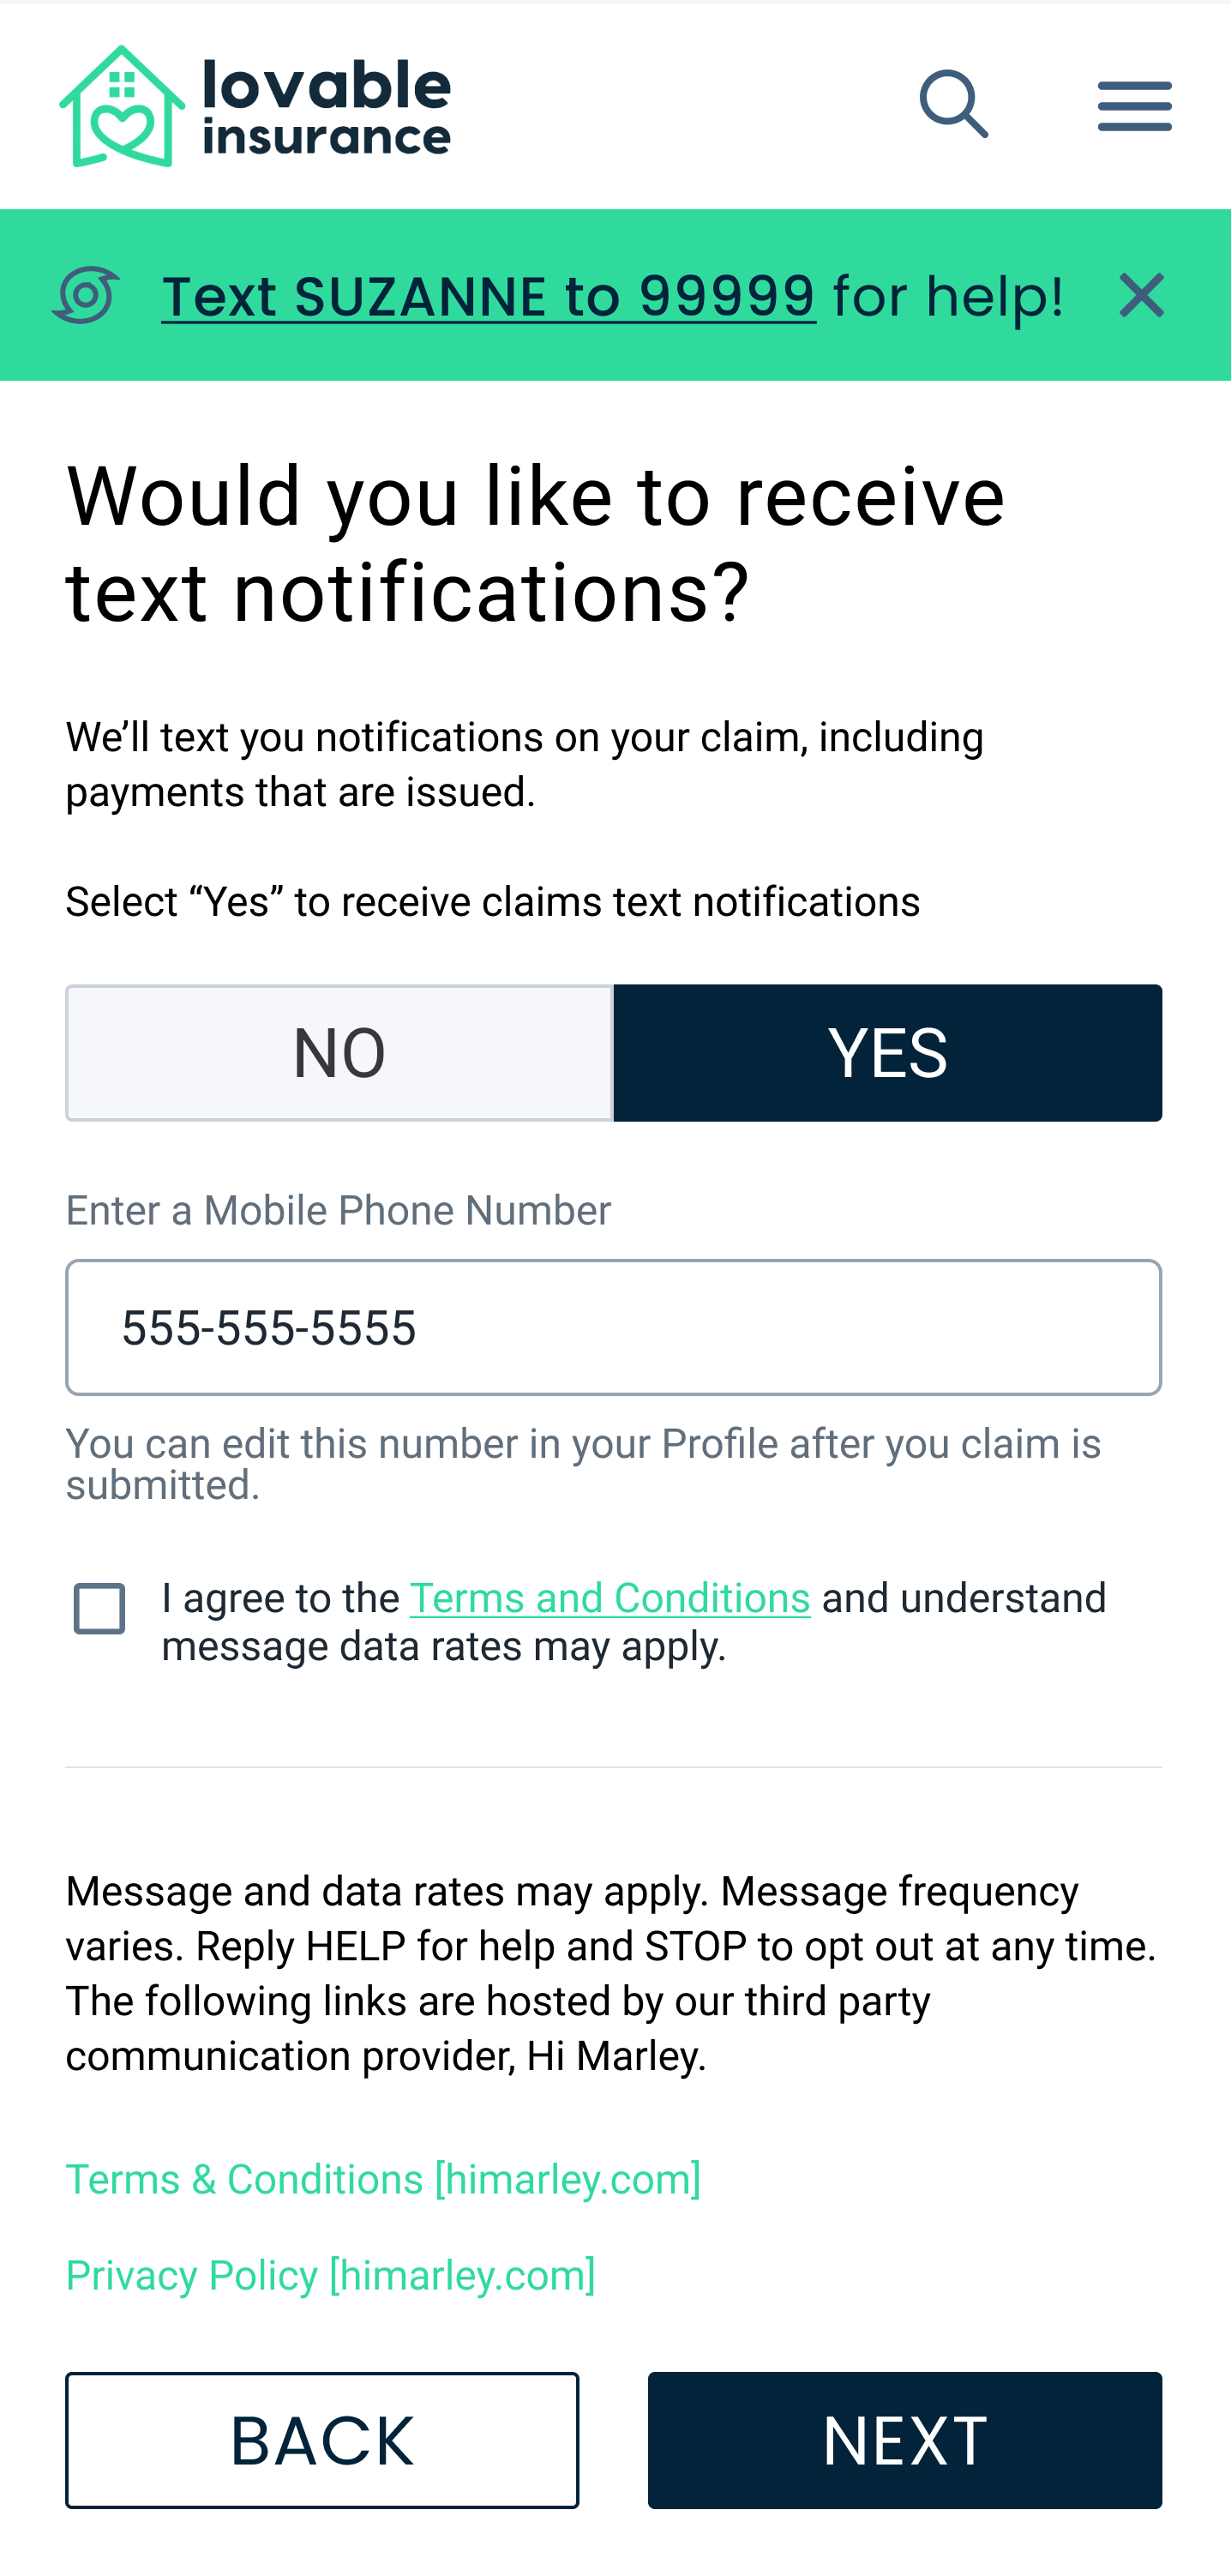
Task: Open Privacy Policy [himarley.com] link
Action: 330,2275
